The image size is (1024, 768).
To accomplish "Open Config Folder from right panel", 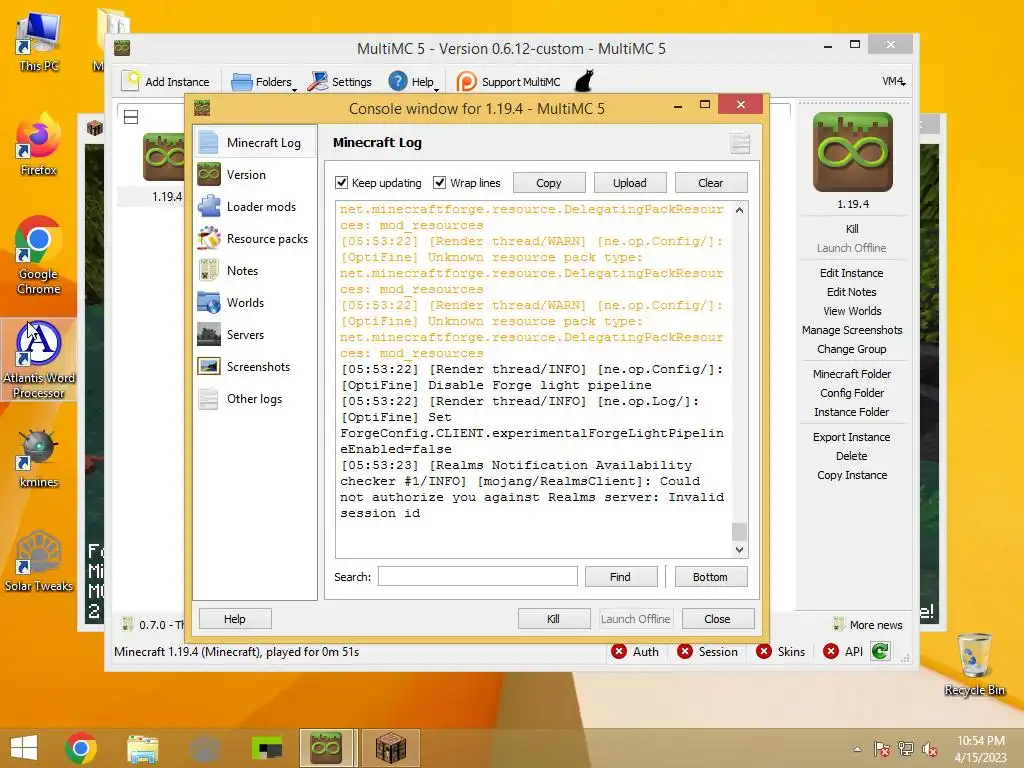I will click(852, 392).
